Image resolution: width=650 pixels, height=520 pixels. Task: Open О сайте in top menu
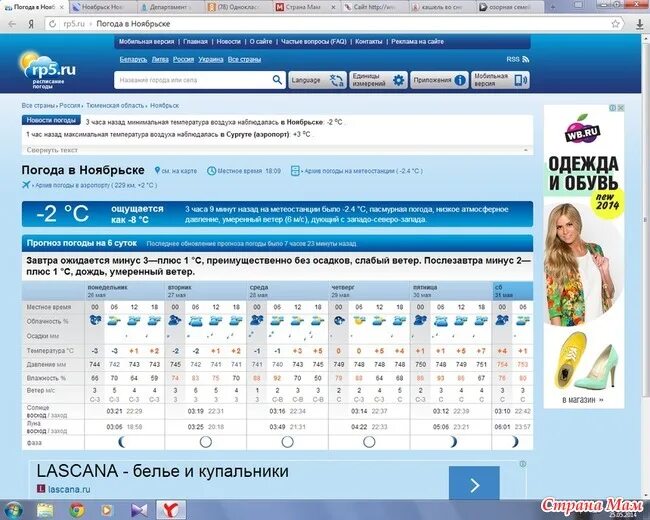point(261,41)
